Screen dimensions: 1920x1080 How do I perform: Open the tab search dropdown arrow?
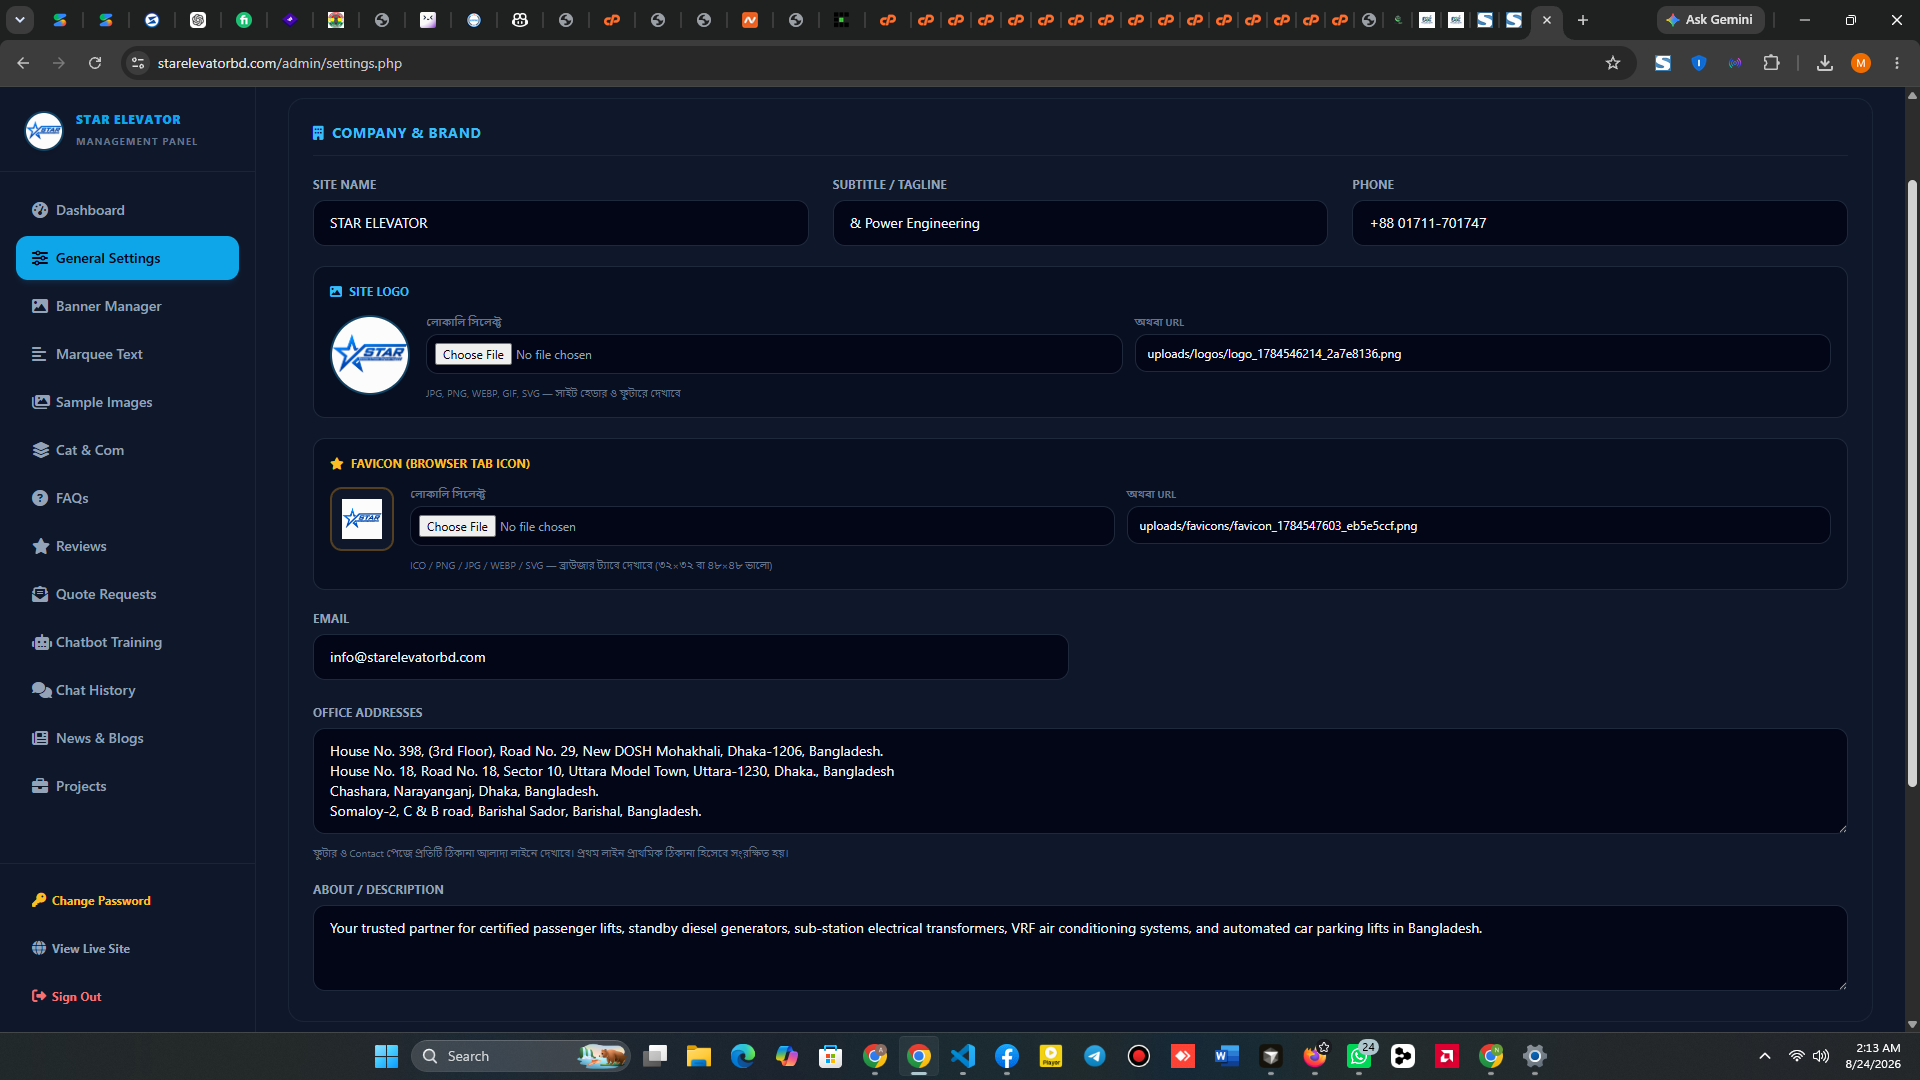pyautogui.click(x=20, y=20)
